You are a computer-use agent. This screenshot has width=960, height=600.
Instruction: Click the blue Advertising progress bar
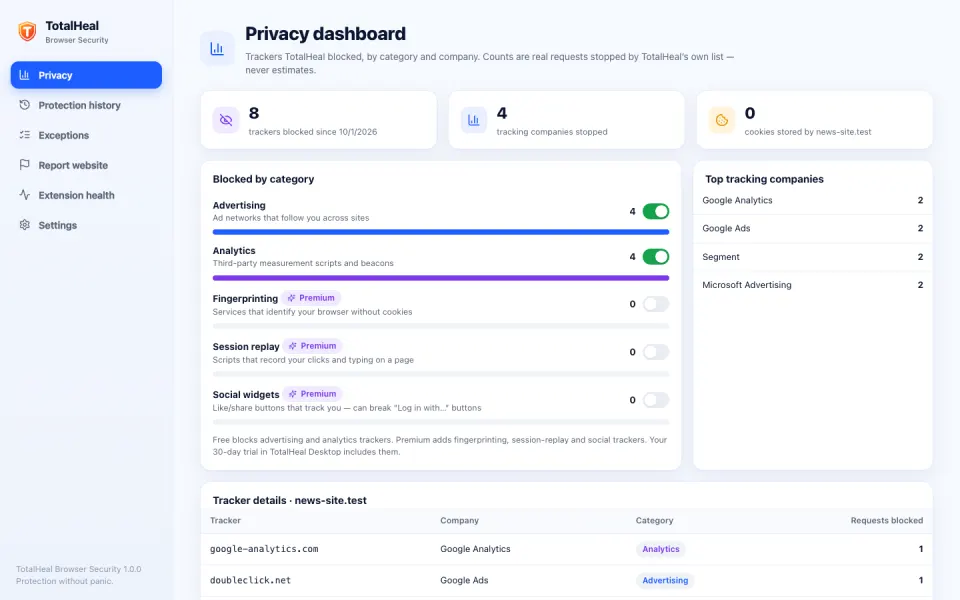[x=441, y=232]
